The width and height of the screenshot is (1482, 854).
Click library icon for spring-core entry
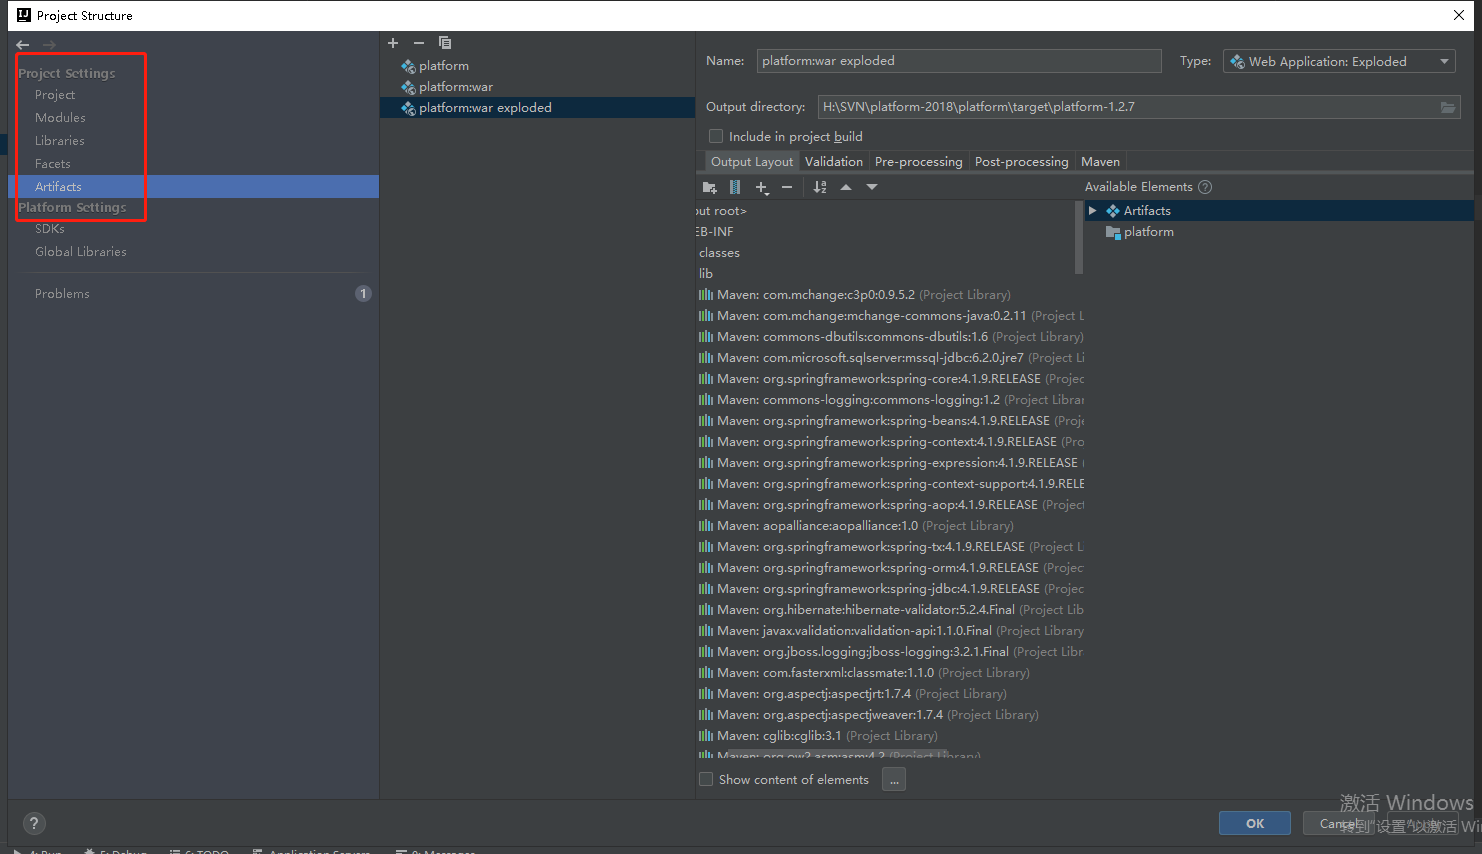click(706, 379)
